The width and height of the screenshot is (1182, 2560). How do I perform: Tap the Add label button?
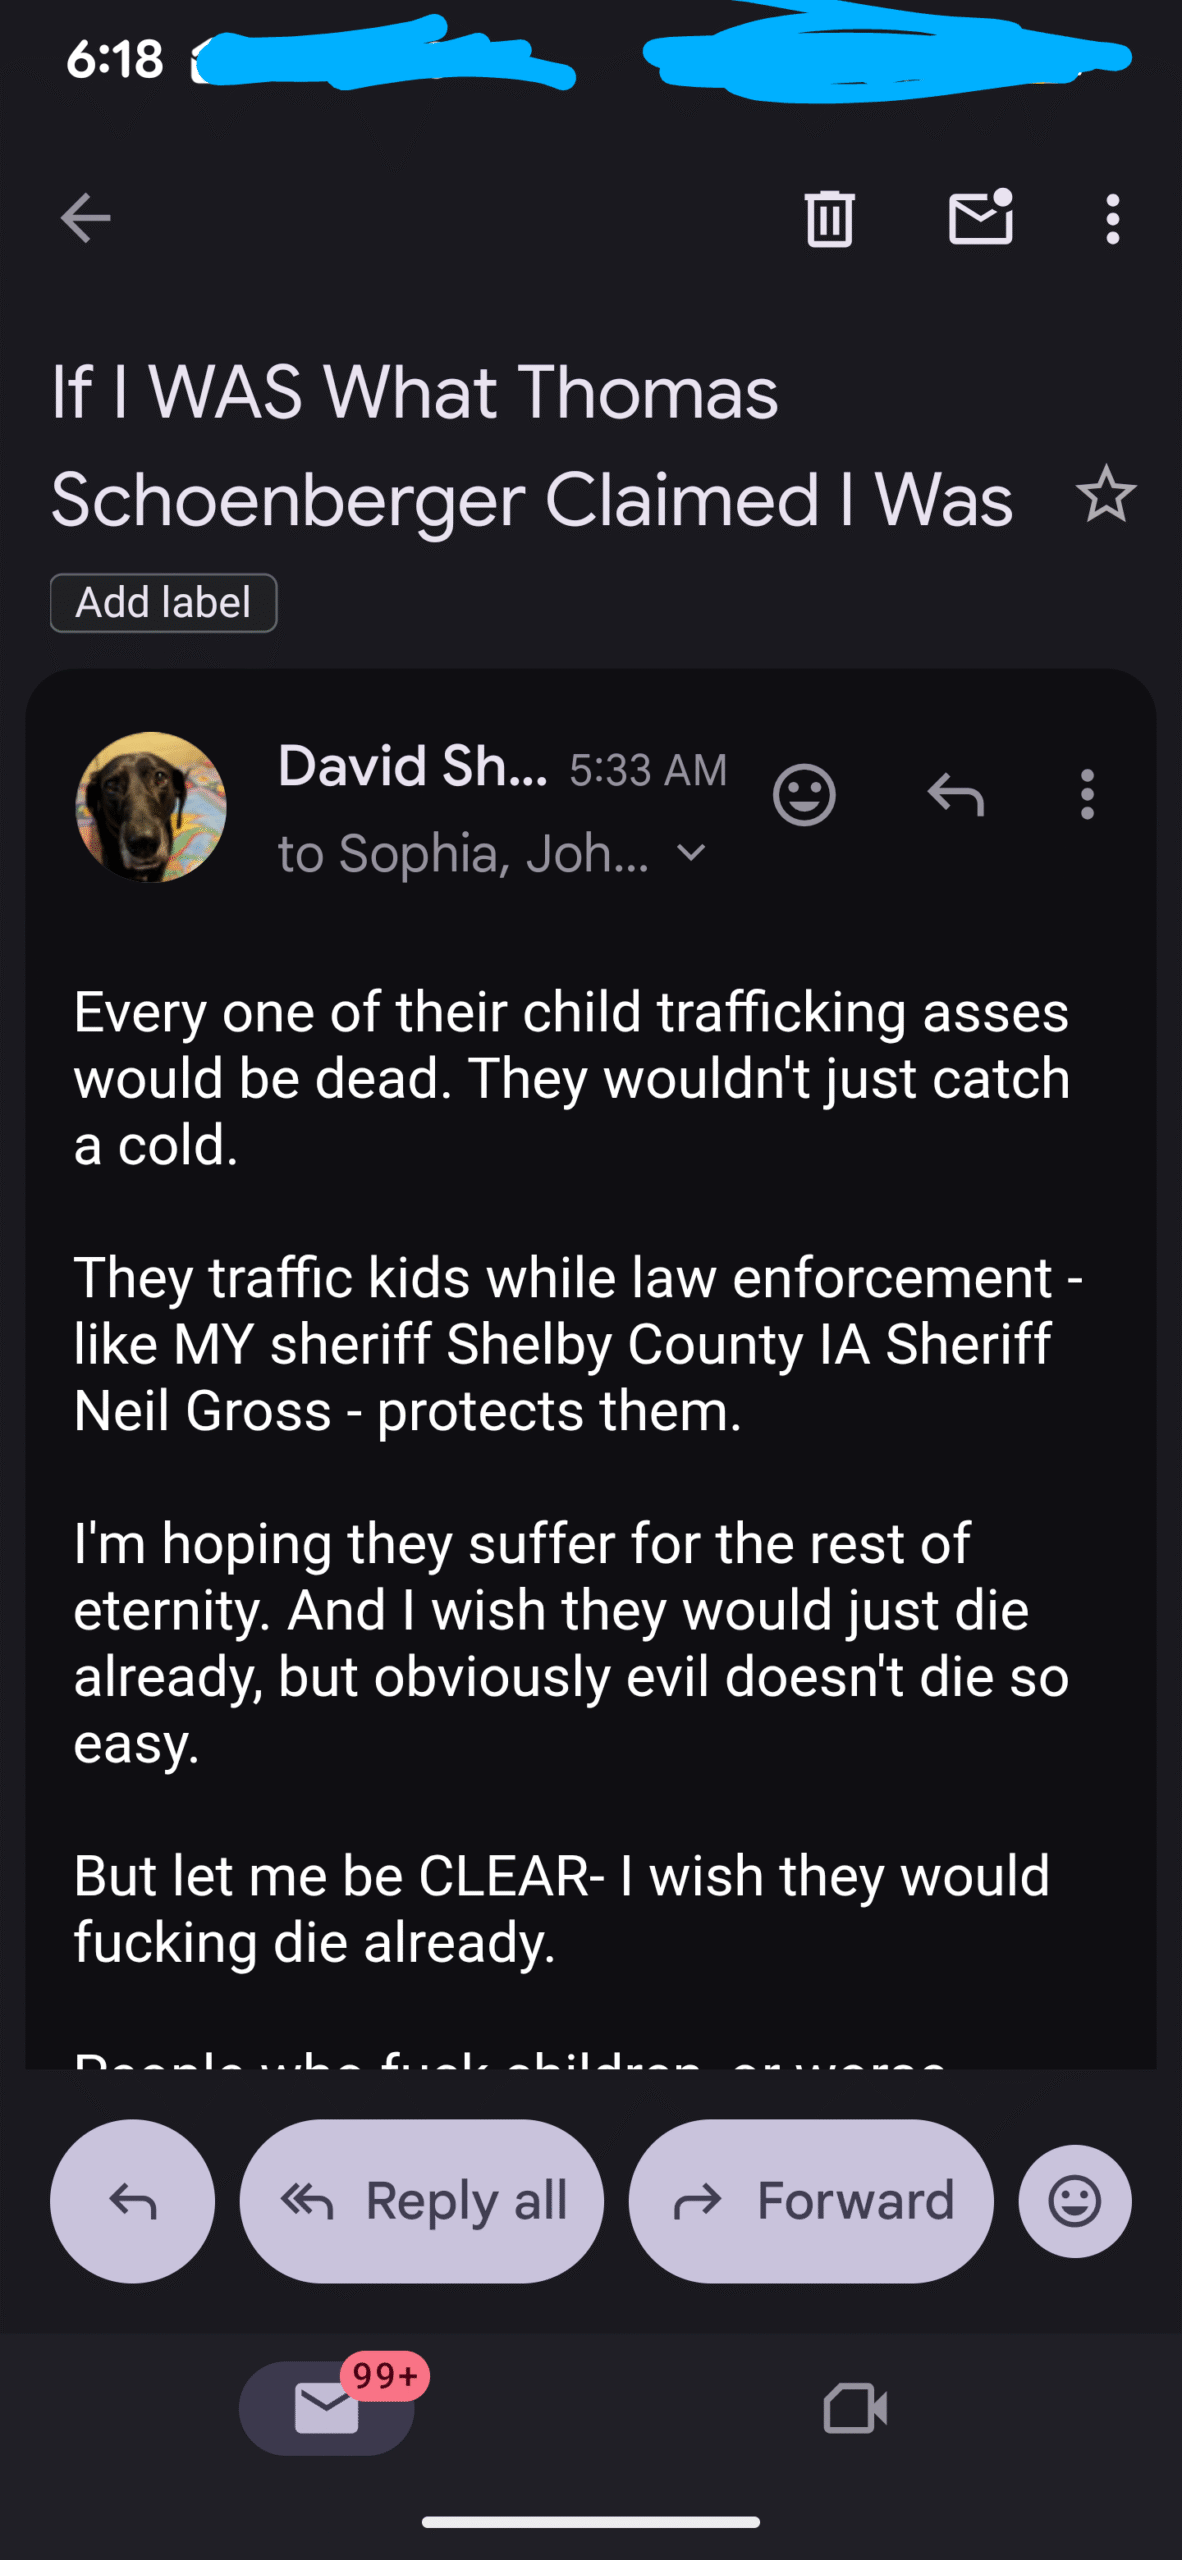pos(164,603)
